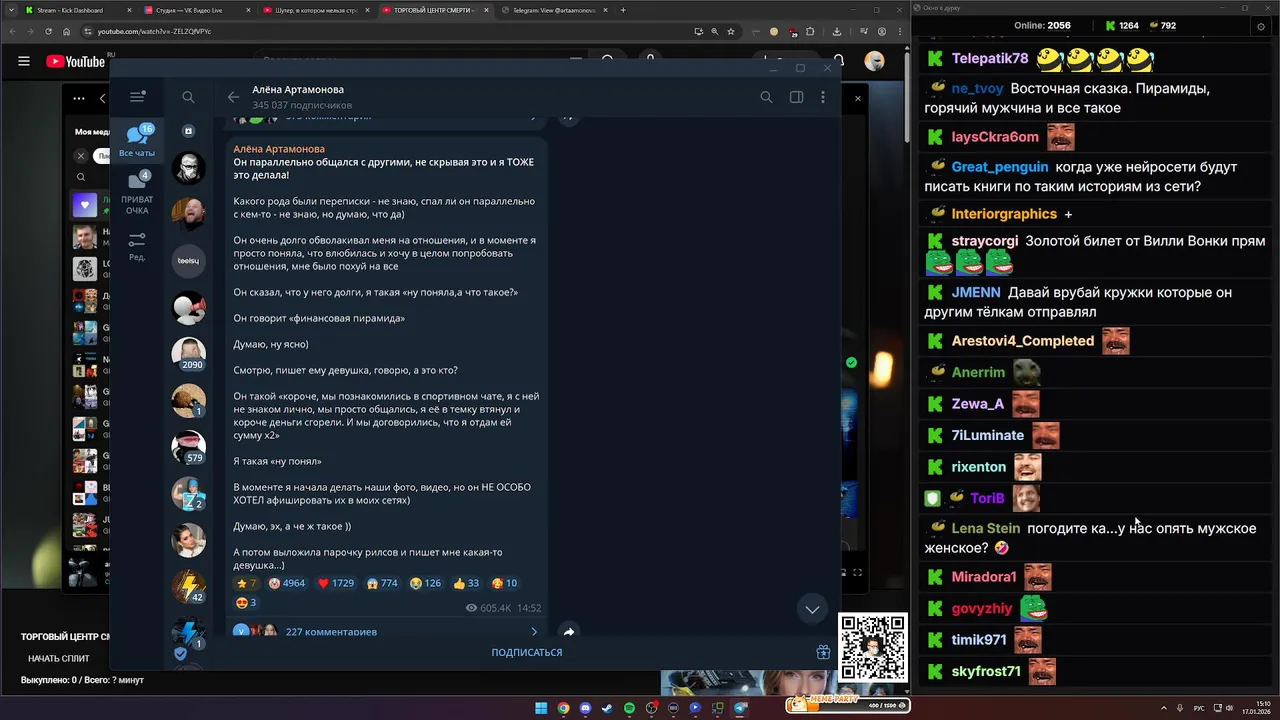Click НАЧАТЬ СПЛИТ button
This screenshot has width=1280, height=720.
[x=59, y=658]
